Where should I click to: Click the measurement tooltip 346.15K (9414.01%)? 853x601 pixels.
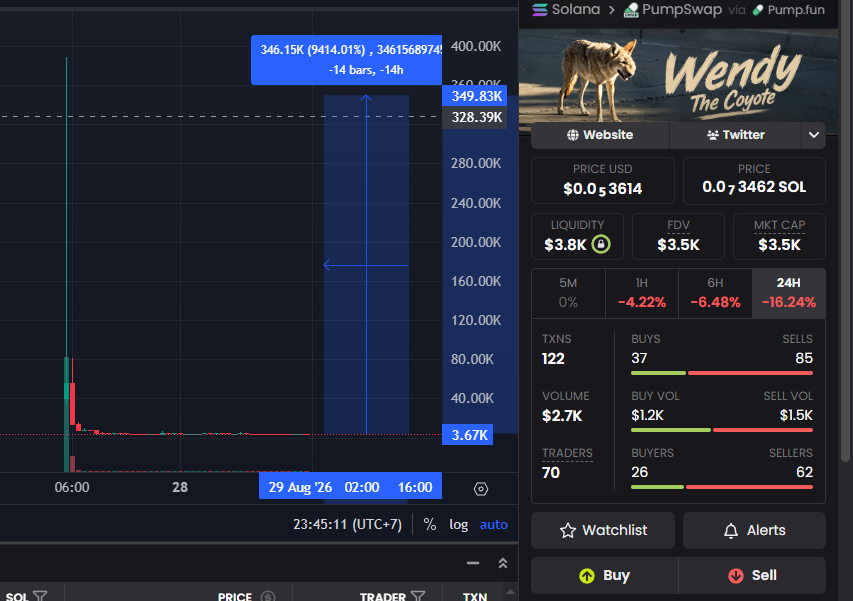[347, 60]
